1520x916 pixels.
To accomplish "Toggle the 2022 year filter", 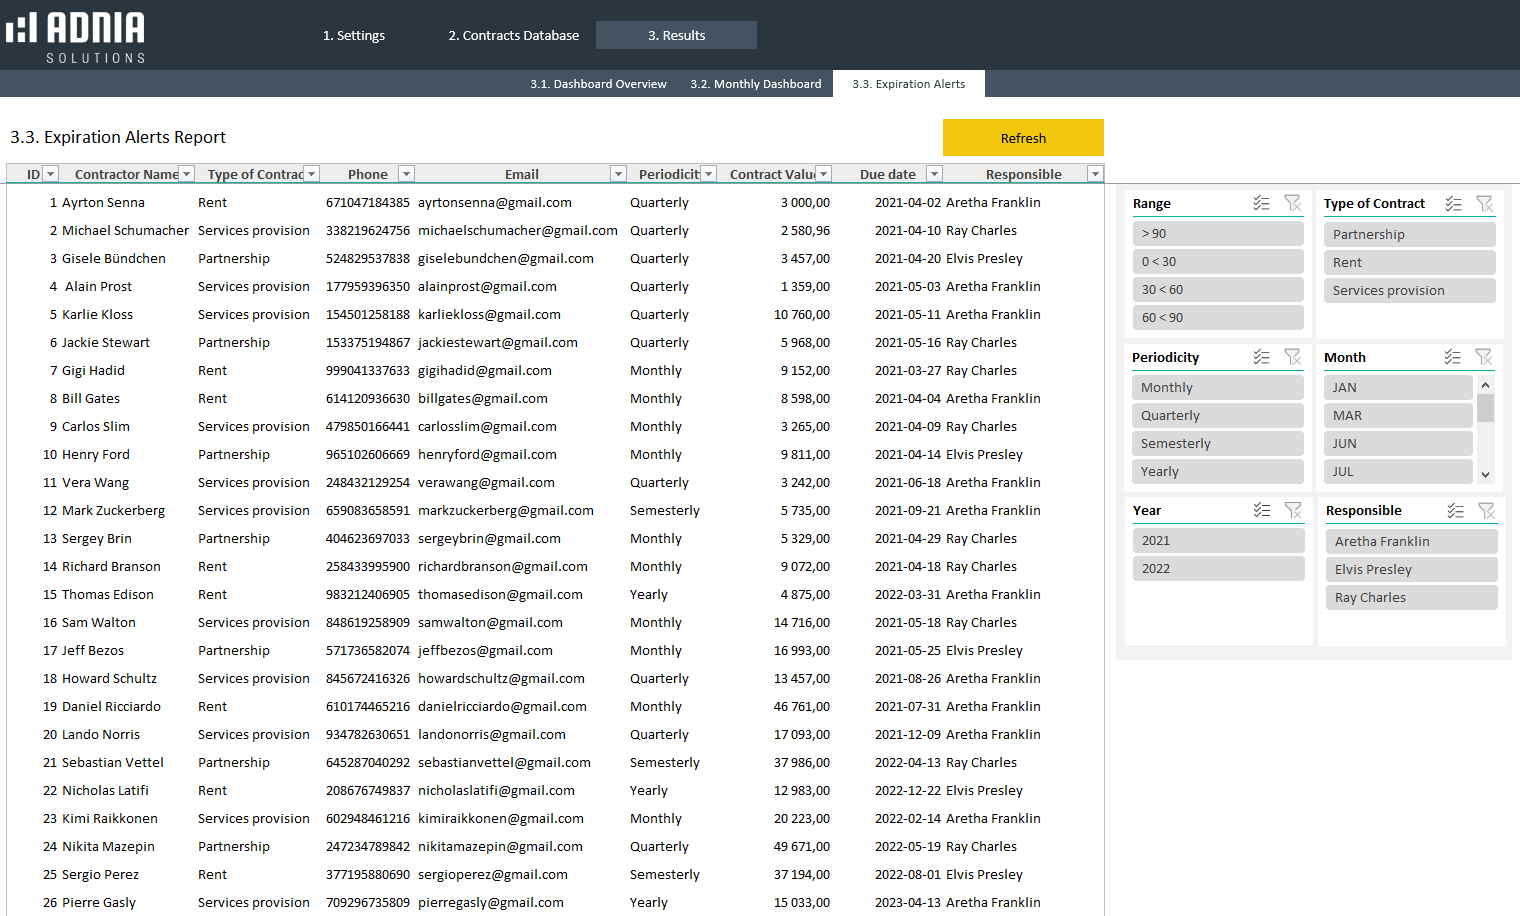I will [1217, 568].
